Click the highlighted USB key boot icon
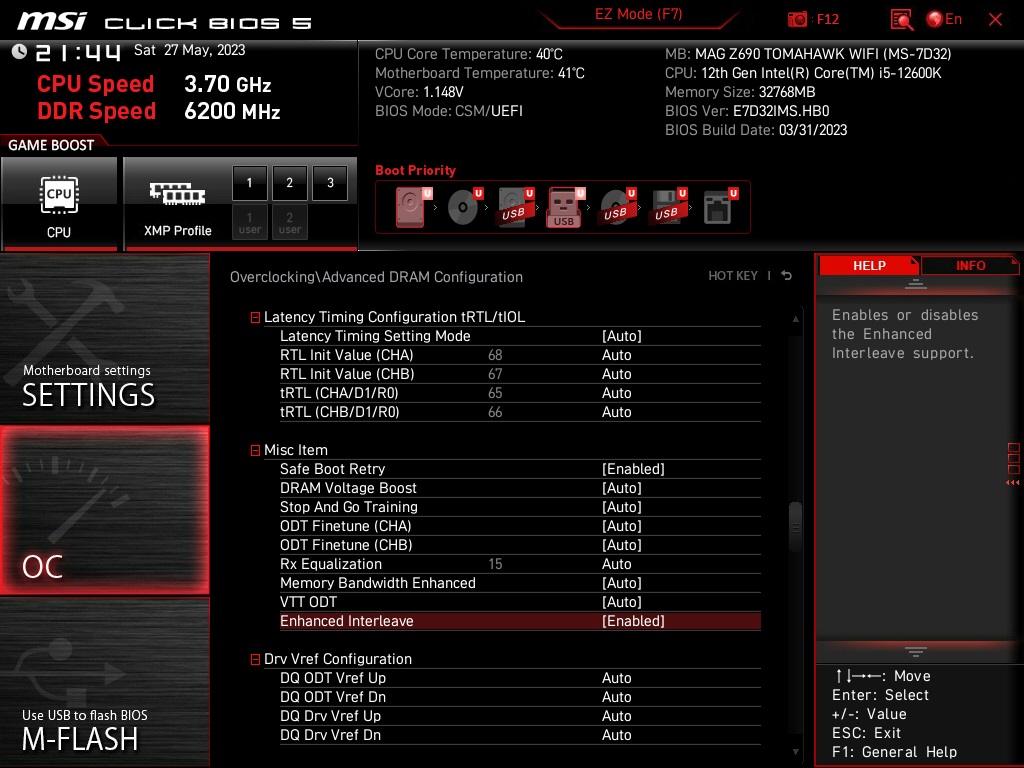Screen dimensions: 1024x768 click(566, 207)
